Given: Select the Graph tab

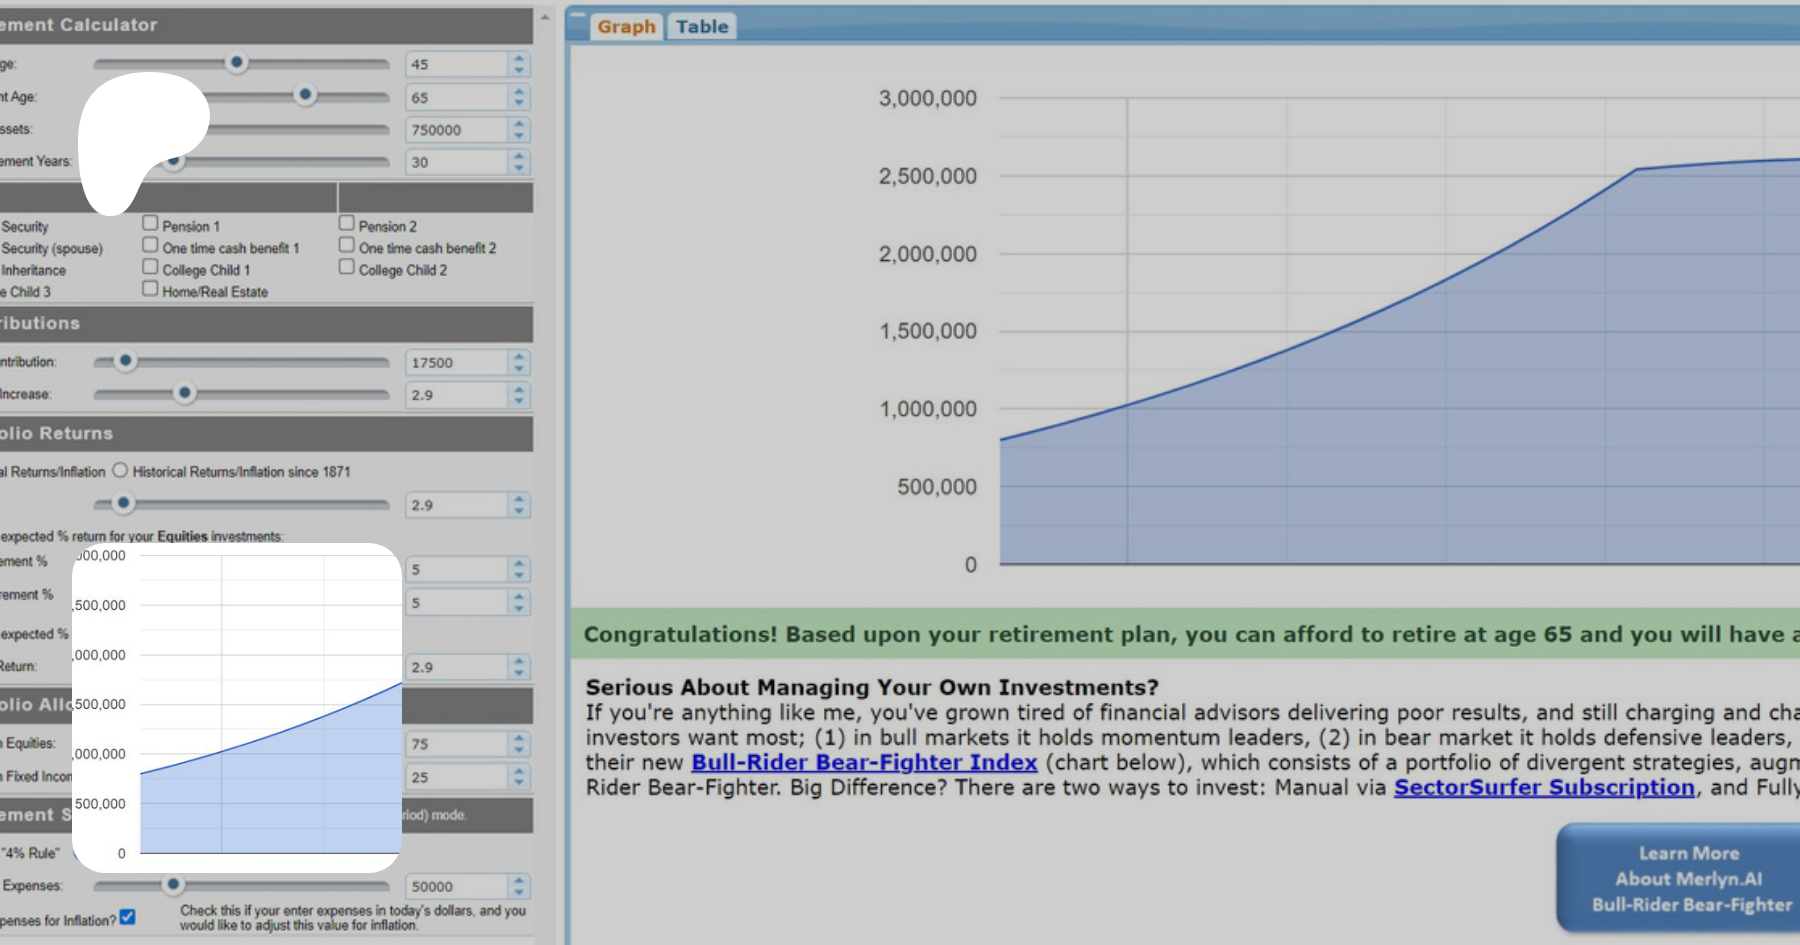Looking at the screenshot, I should click(626, 27).
